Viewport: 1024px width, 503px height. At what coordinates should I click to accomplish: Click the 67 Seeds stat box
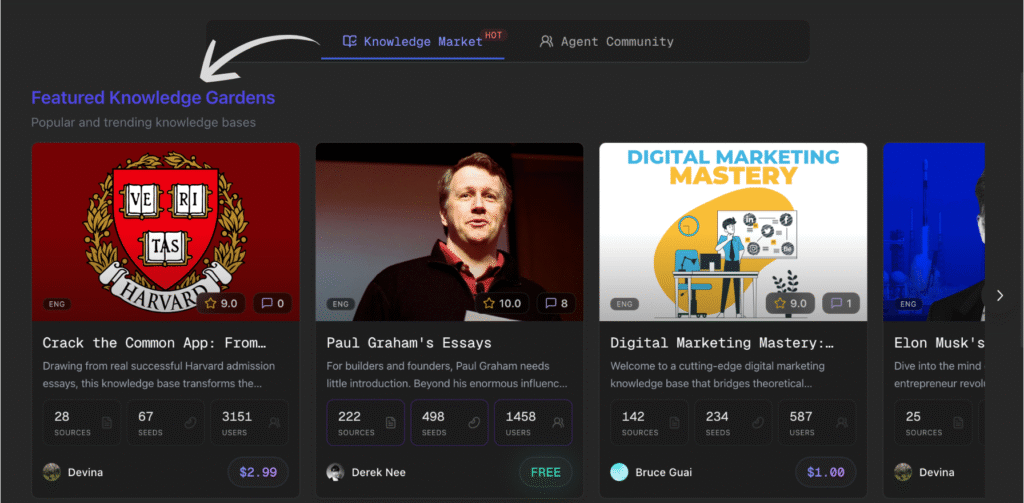(x=165, y=423)
